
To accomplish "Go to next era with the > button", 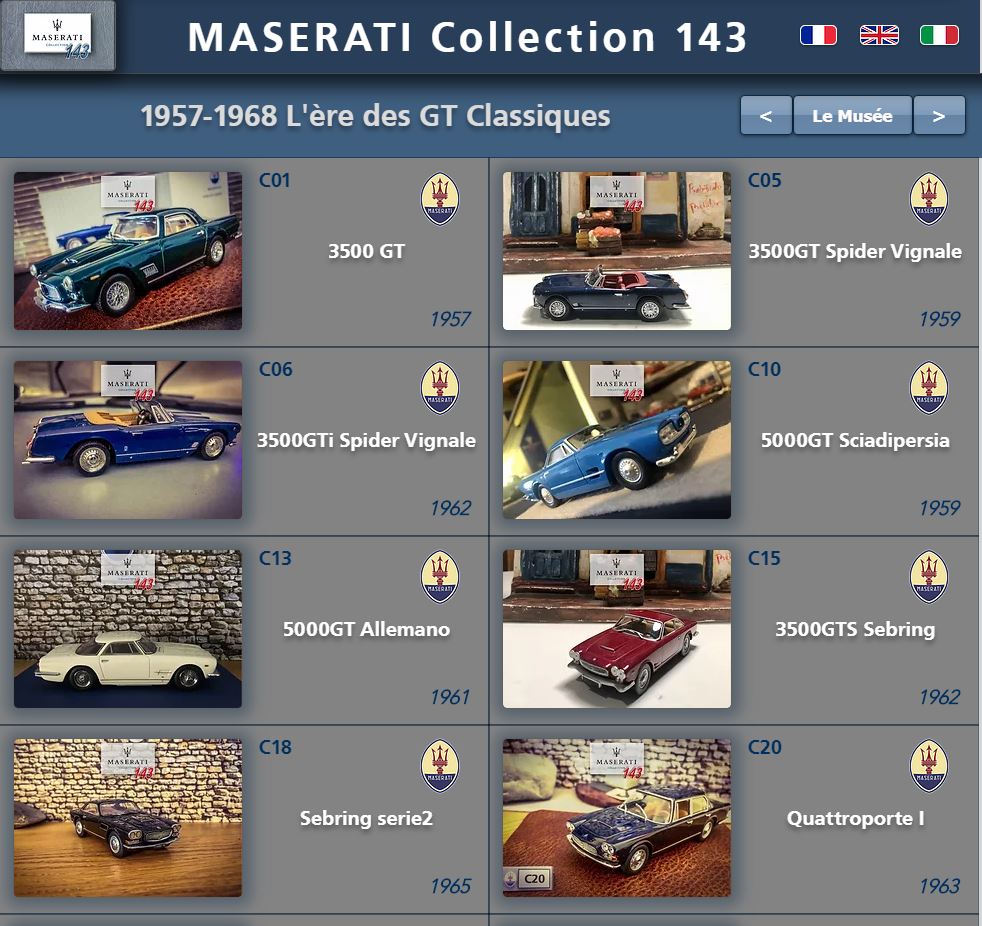I will point(939,115).
